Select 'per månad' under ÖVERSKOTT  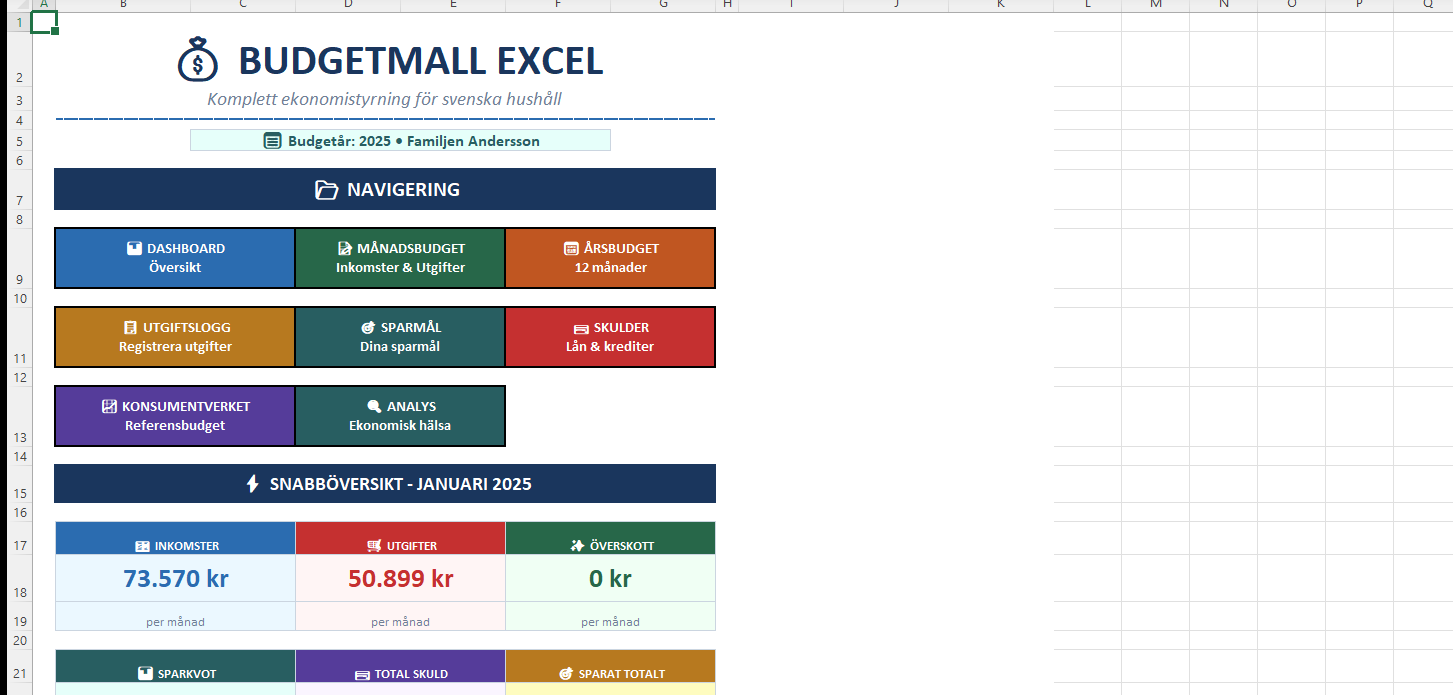(610, 621)
